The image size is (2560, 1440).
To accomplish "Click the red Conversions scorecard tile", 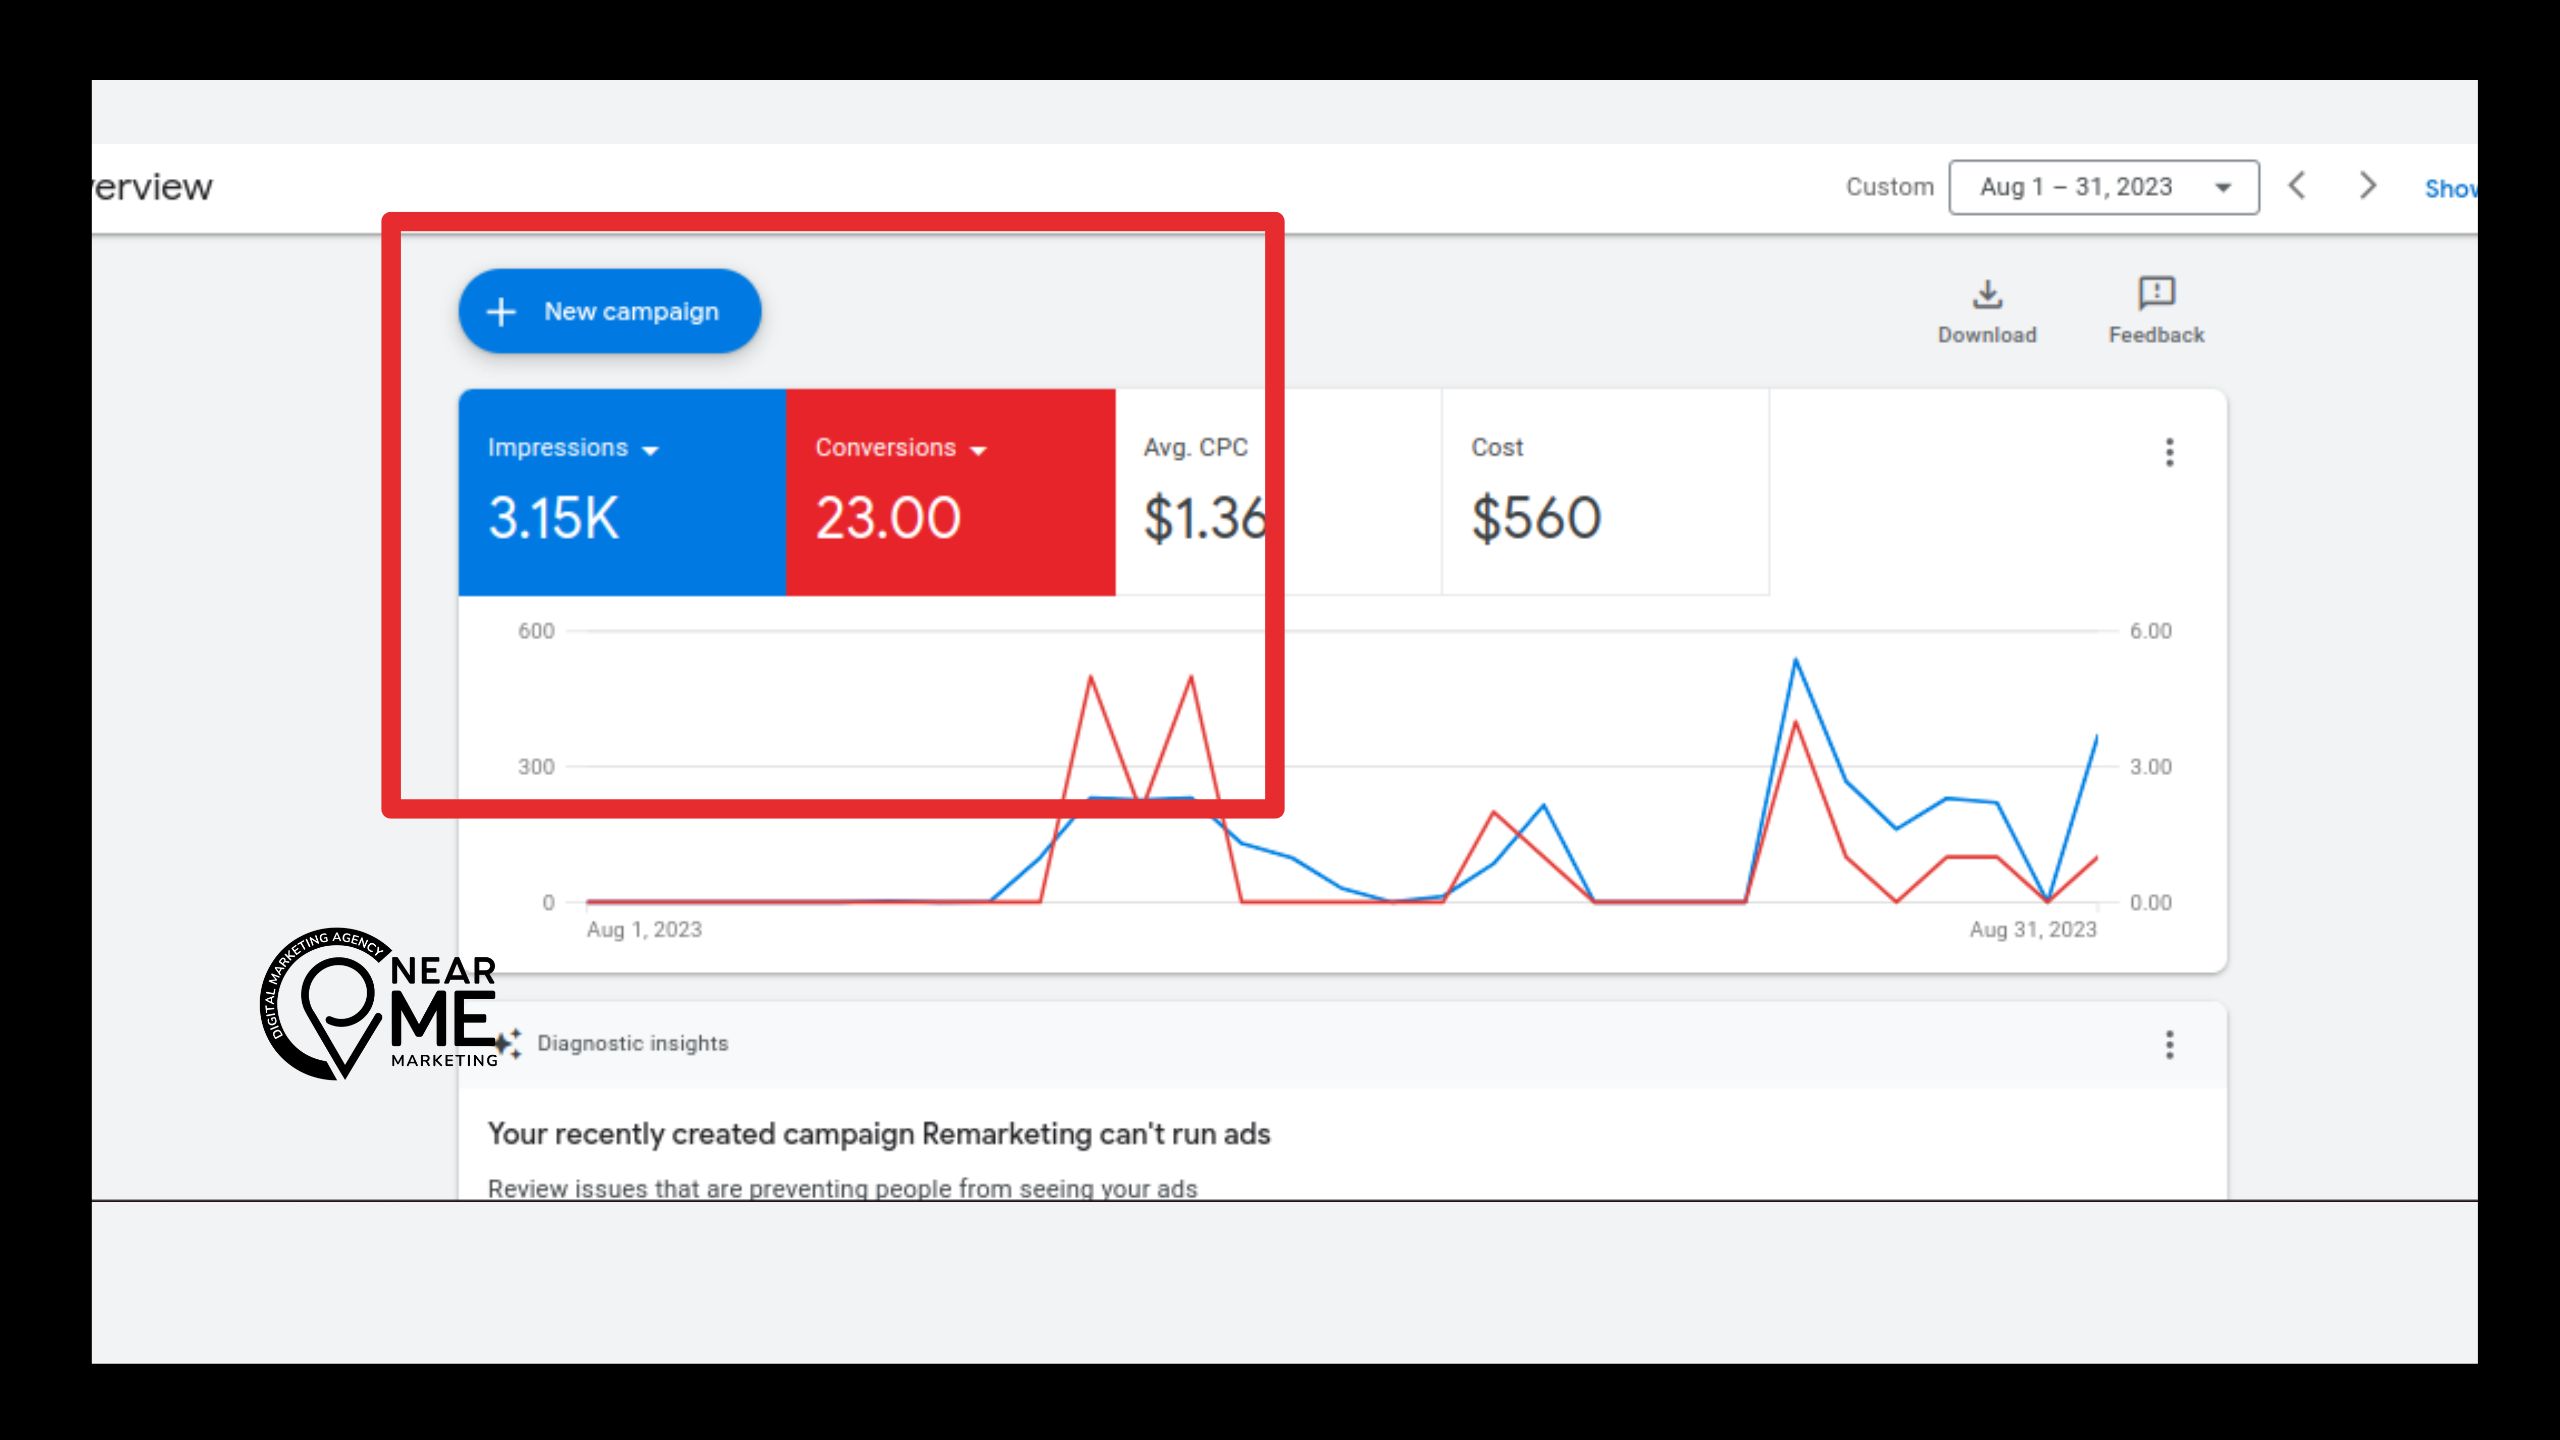I will (950, 492).
